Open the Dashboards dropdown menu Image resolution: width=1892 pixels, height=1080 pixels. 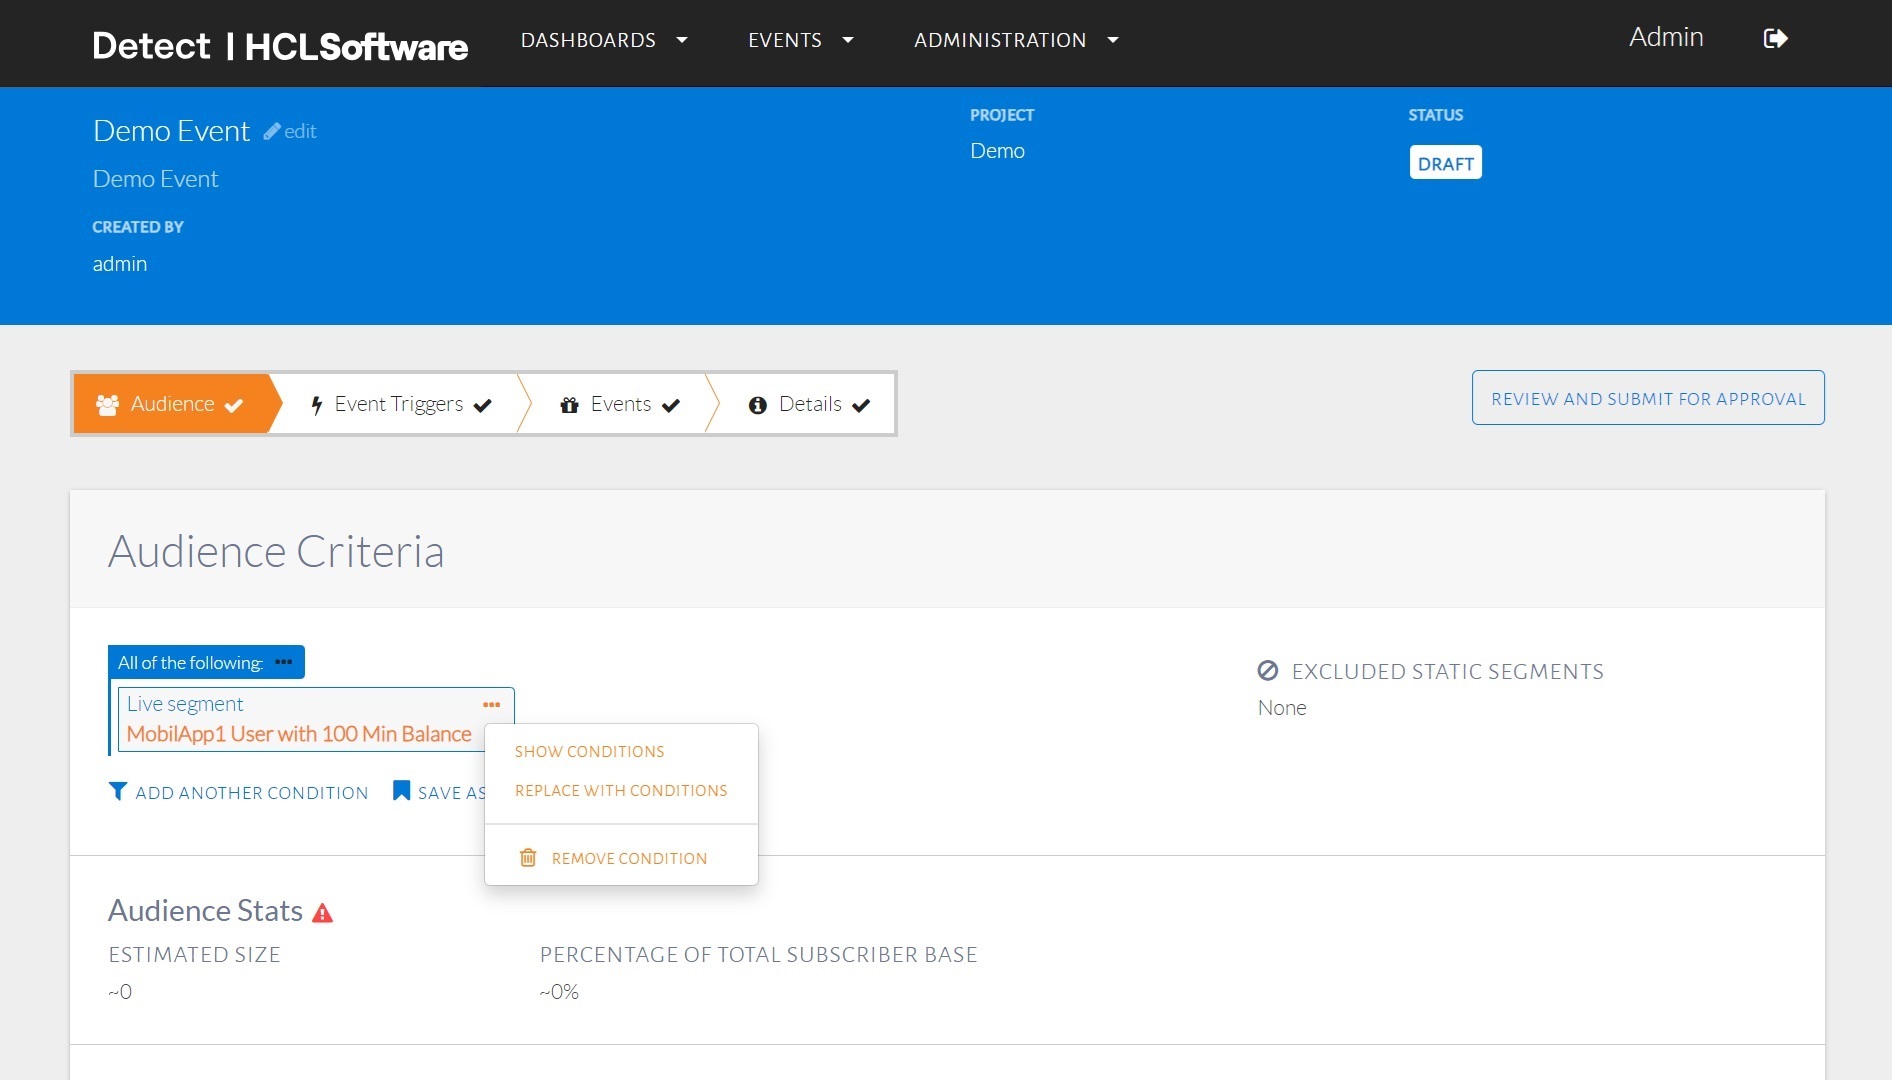(604, 40)
